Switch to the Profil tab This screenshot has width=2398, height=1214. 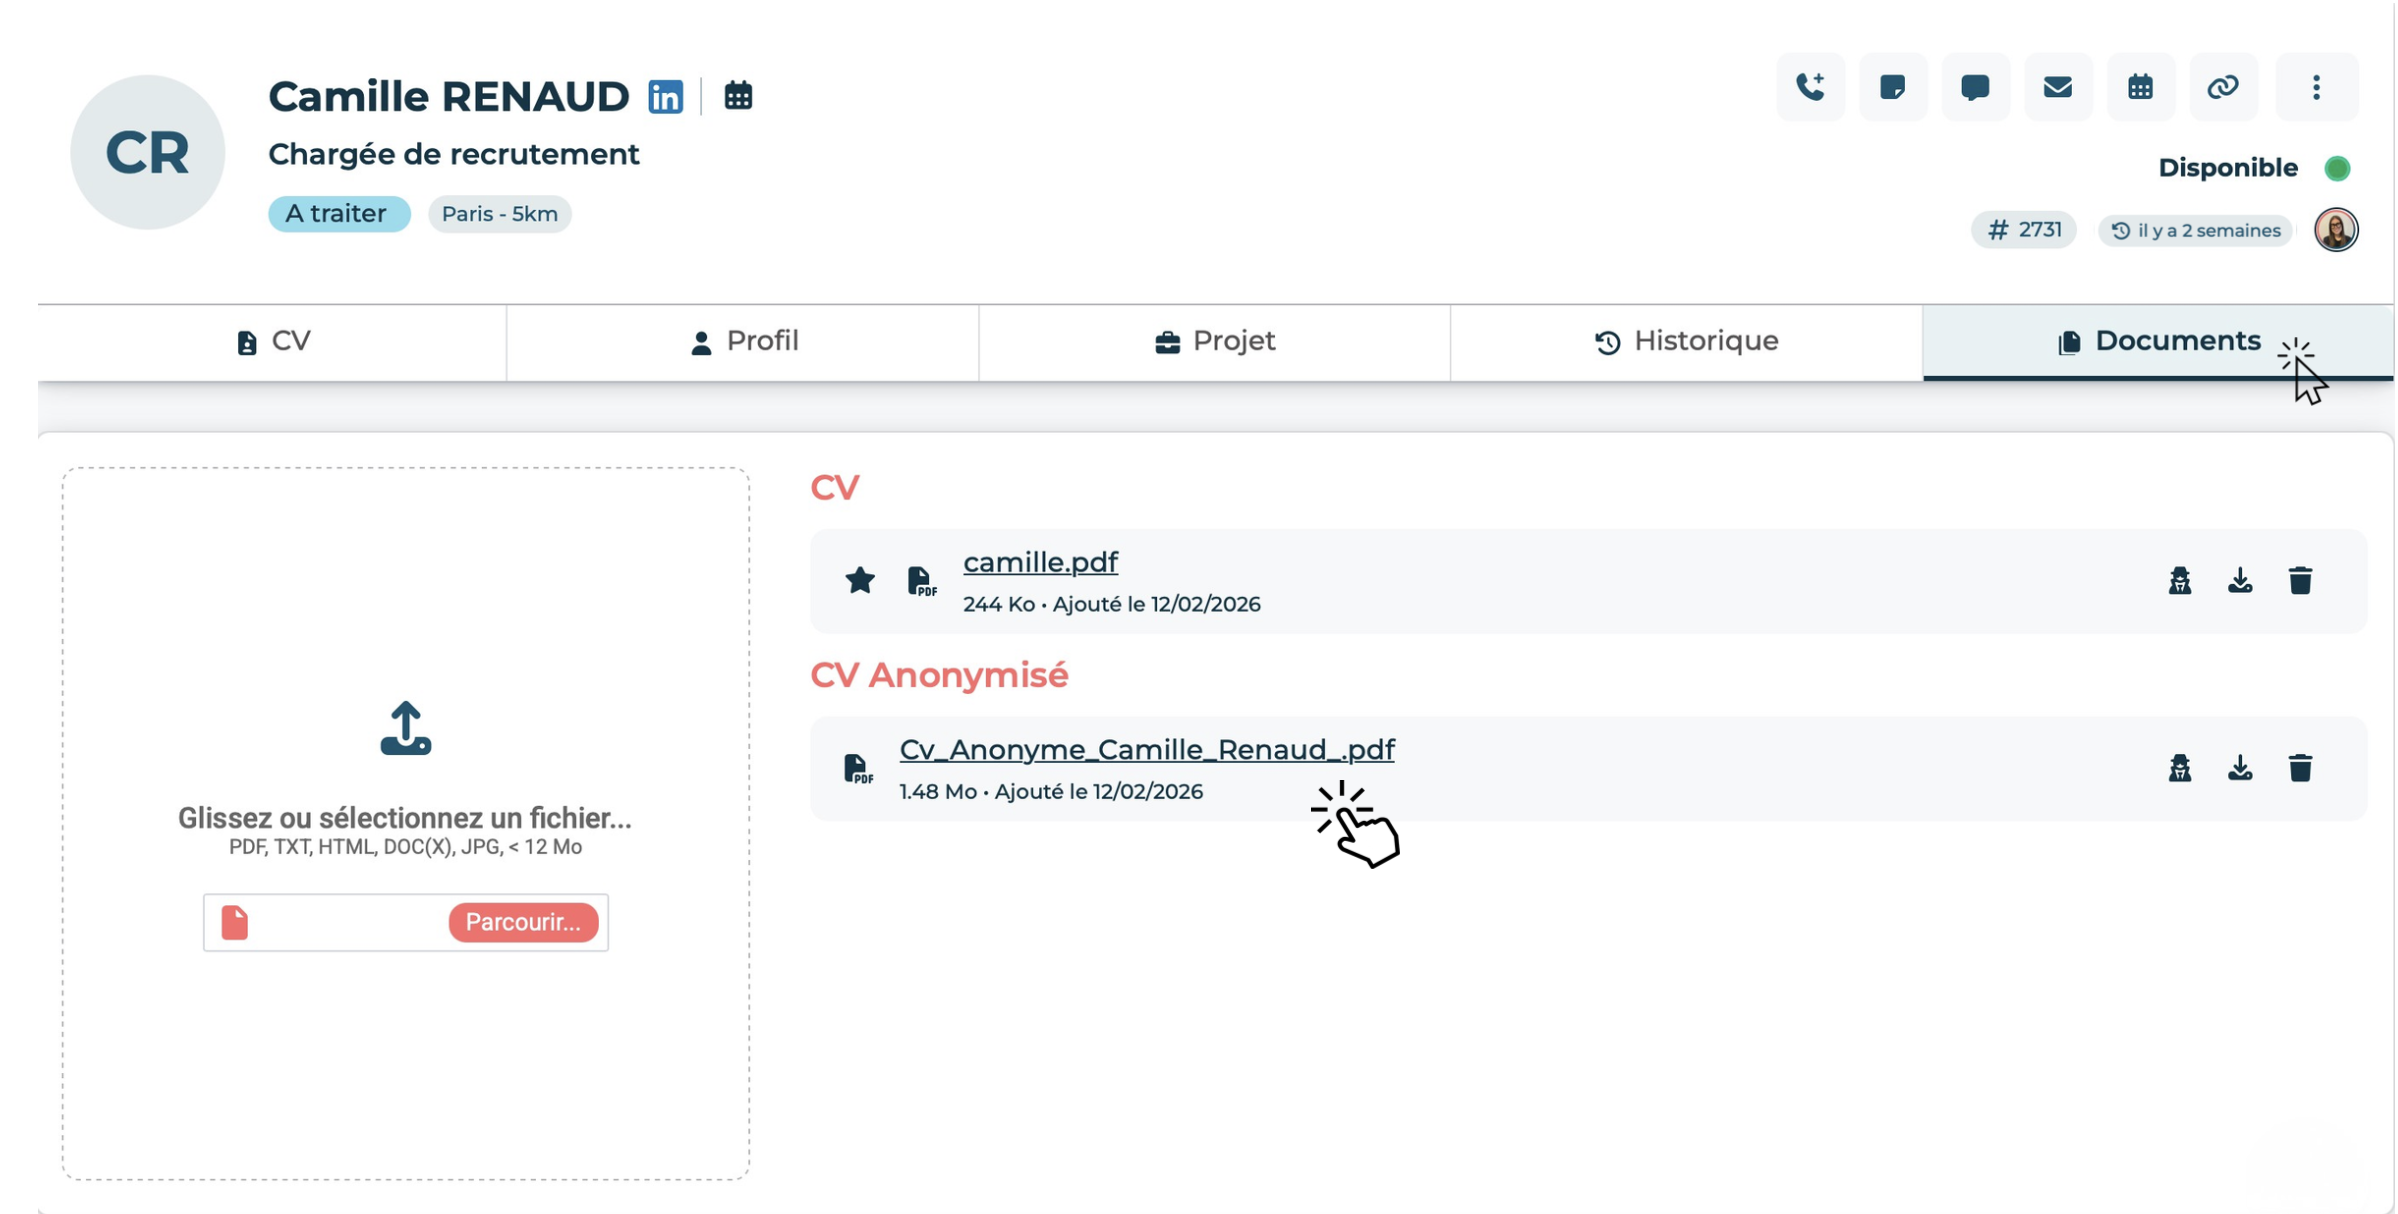pyautogui.click(x=743, y=342)
